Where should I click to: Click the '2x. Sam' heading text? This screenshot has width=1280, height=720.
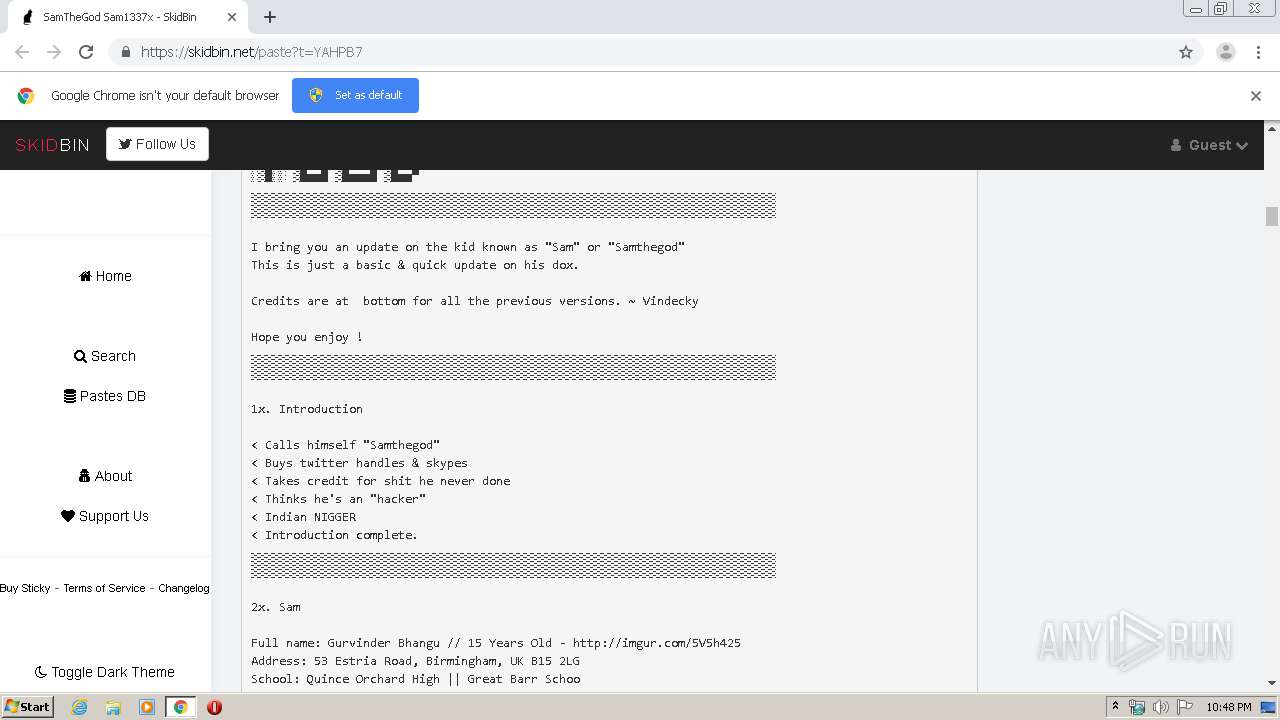click(x=276, y=607)
